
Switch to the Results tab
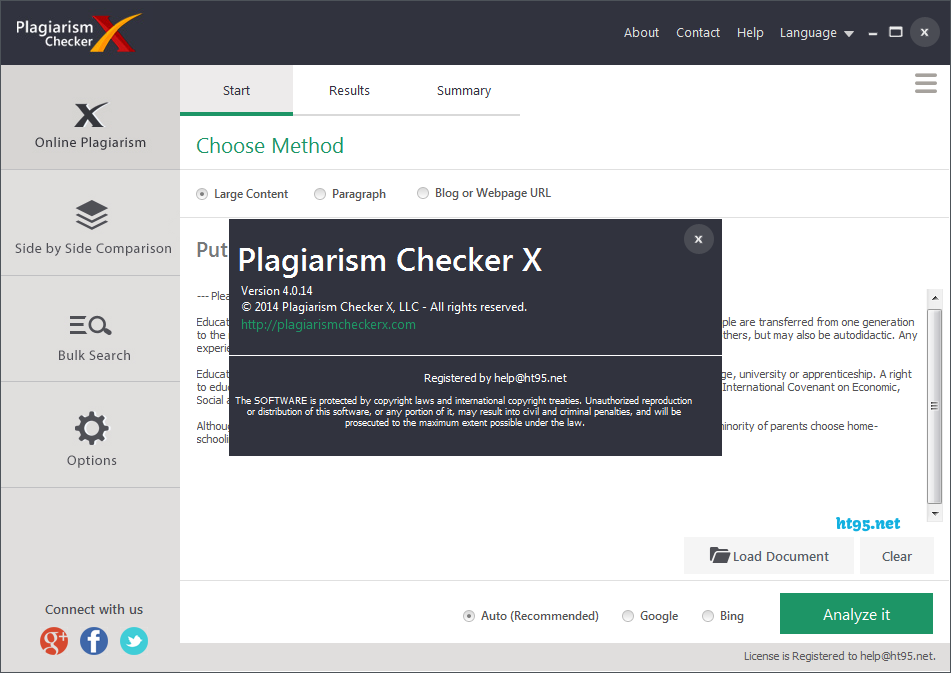pos(349,90)
